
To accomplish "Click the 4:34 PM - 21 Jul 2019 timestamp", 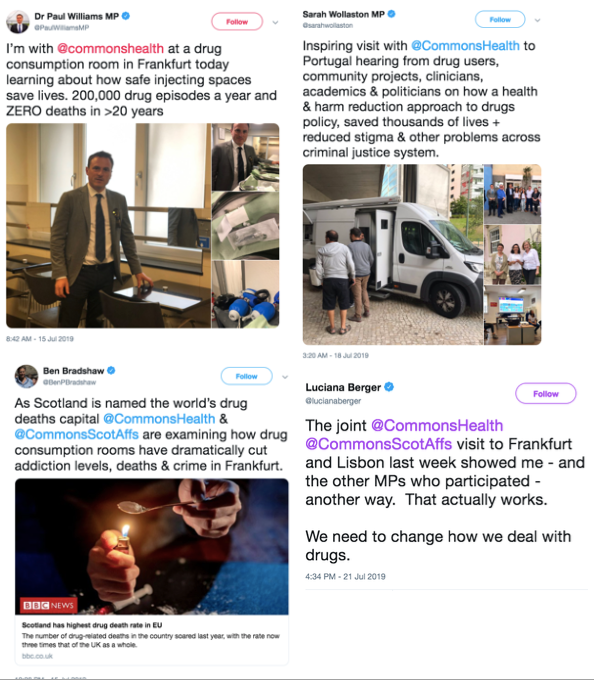I will pyautogui.click(x=345, y=576).
